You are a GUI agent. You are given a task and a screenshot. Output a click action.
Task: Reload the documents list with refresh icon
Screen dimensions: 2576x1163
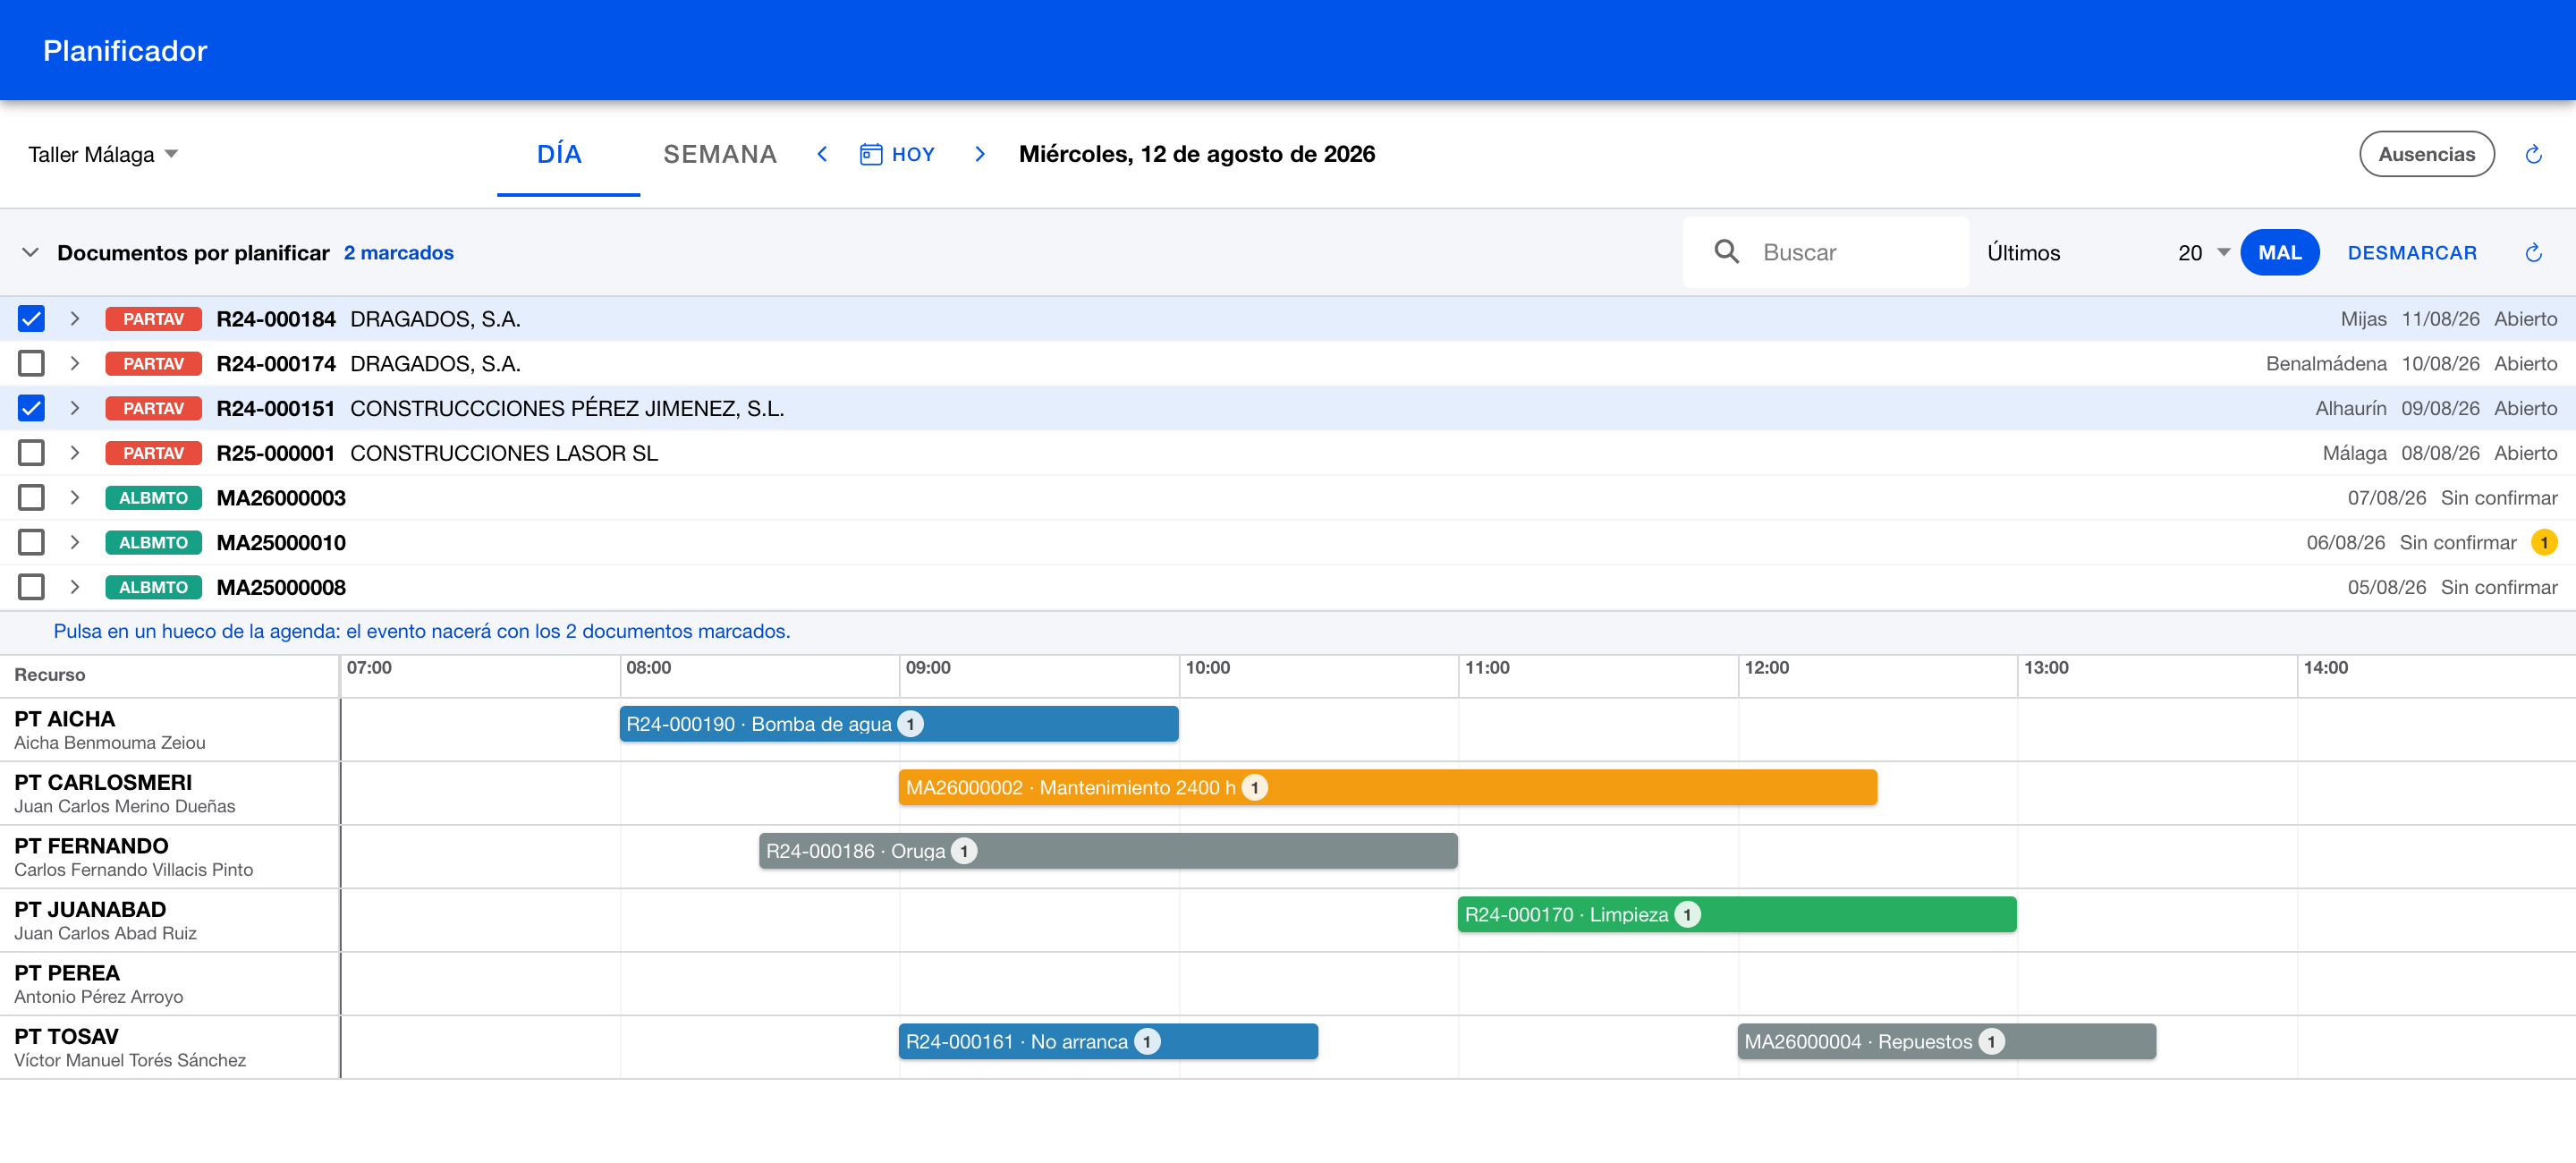click(x=2533, y=253)
